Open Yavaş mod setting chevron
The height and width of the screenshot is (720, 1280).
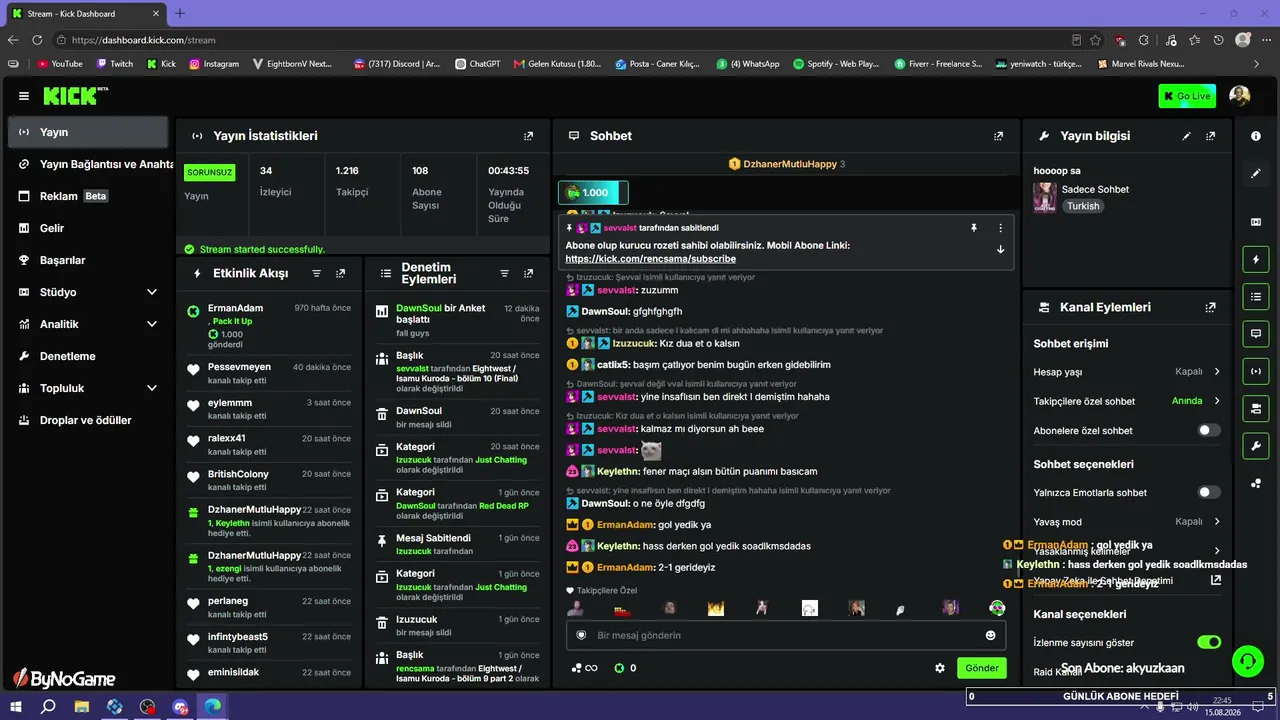pyautogui.click(x=1217, y=521)
